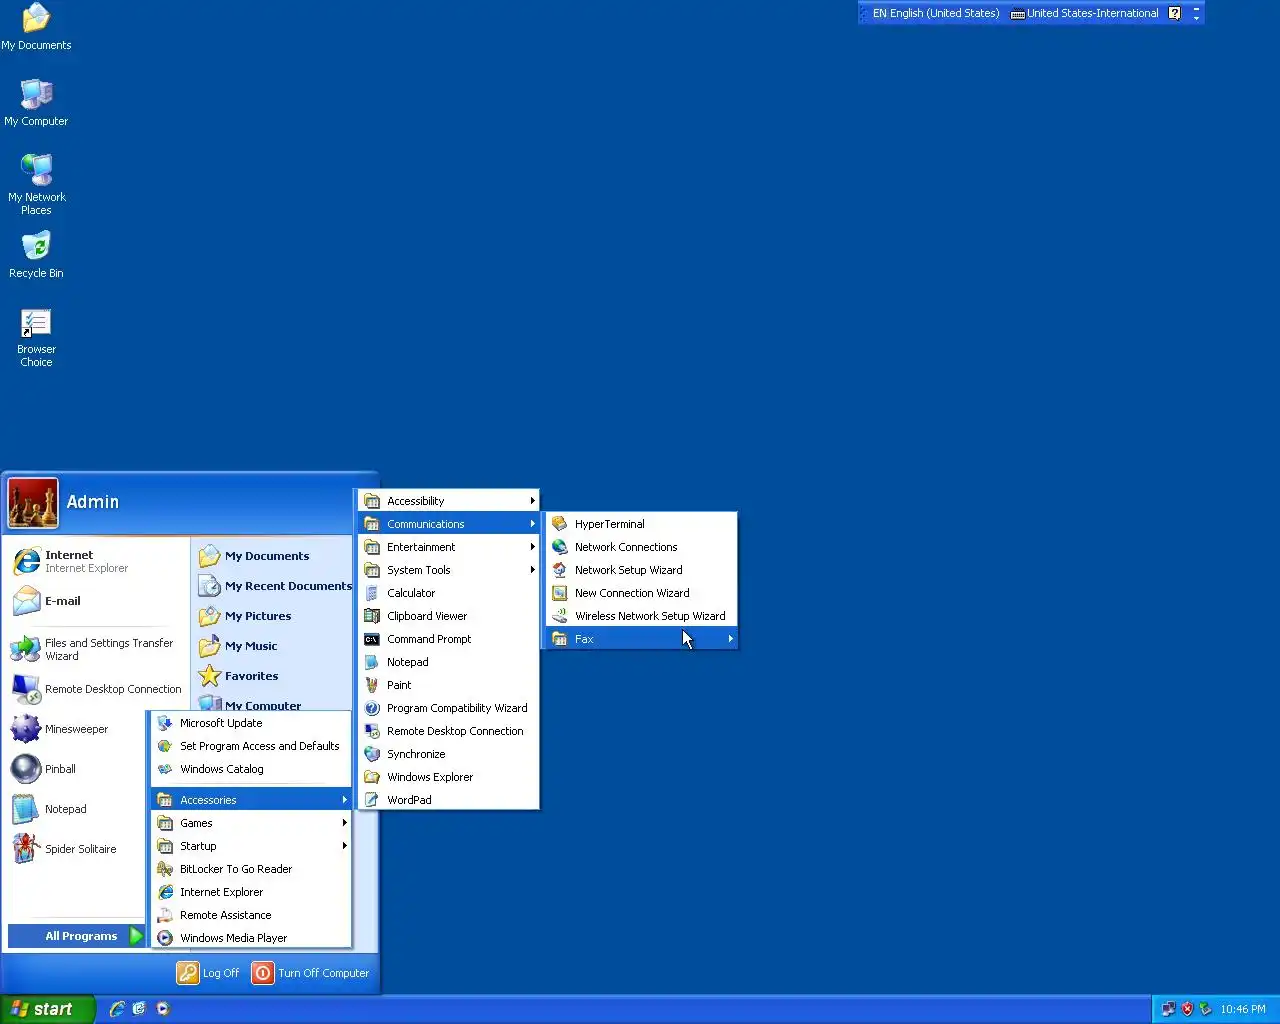The image size is (1280, 1024).
Task: Open E-mail from Start menu
Action: pos(96,601)
